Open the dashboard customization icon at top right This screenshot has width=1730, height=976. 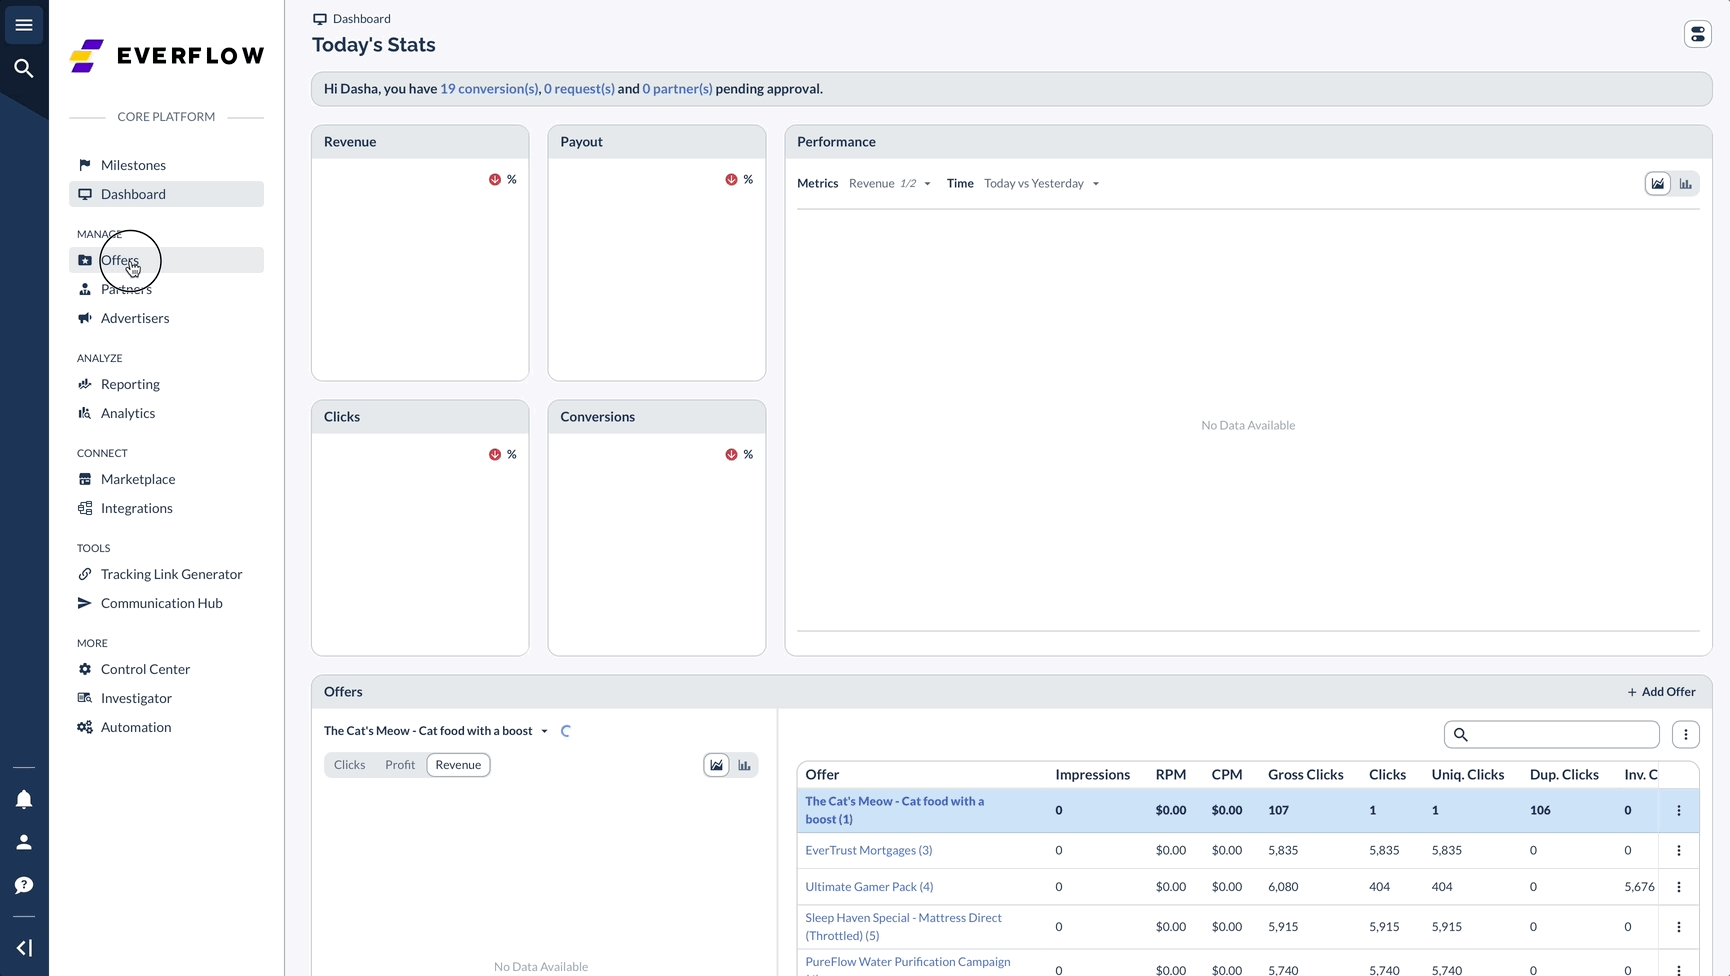coord(1698,34)
